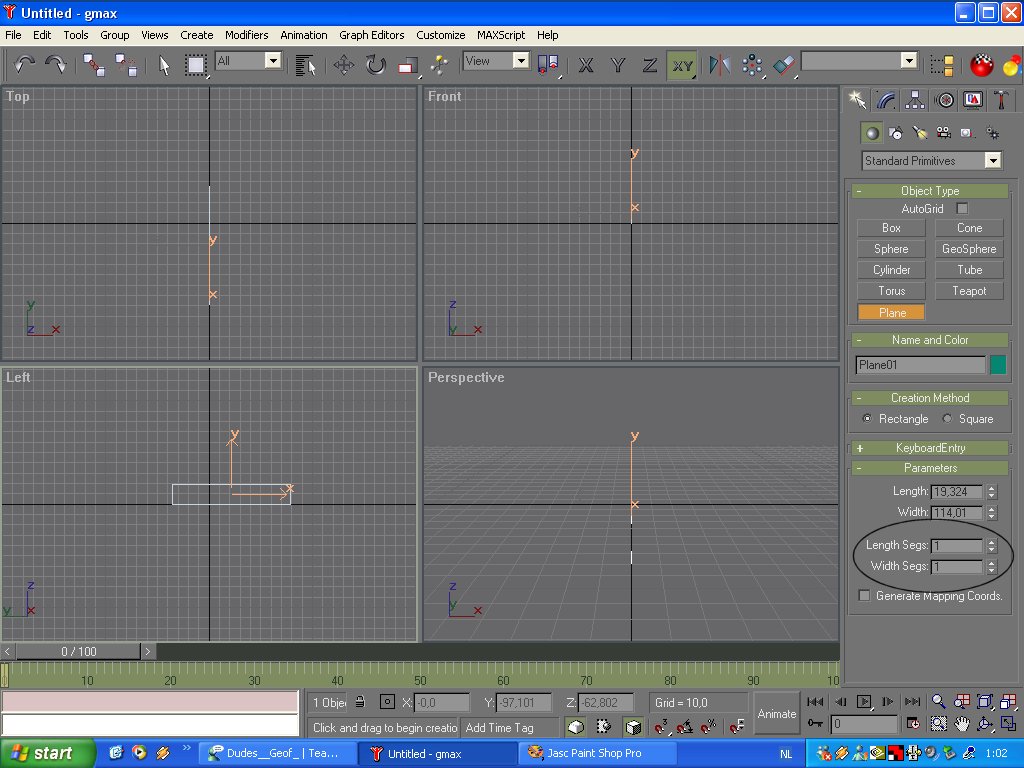Open the Modifiers menu
Screen dimensions: 1024x768
point(246,35)
